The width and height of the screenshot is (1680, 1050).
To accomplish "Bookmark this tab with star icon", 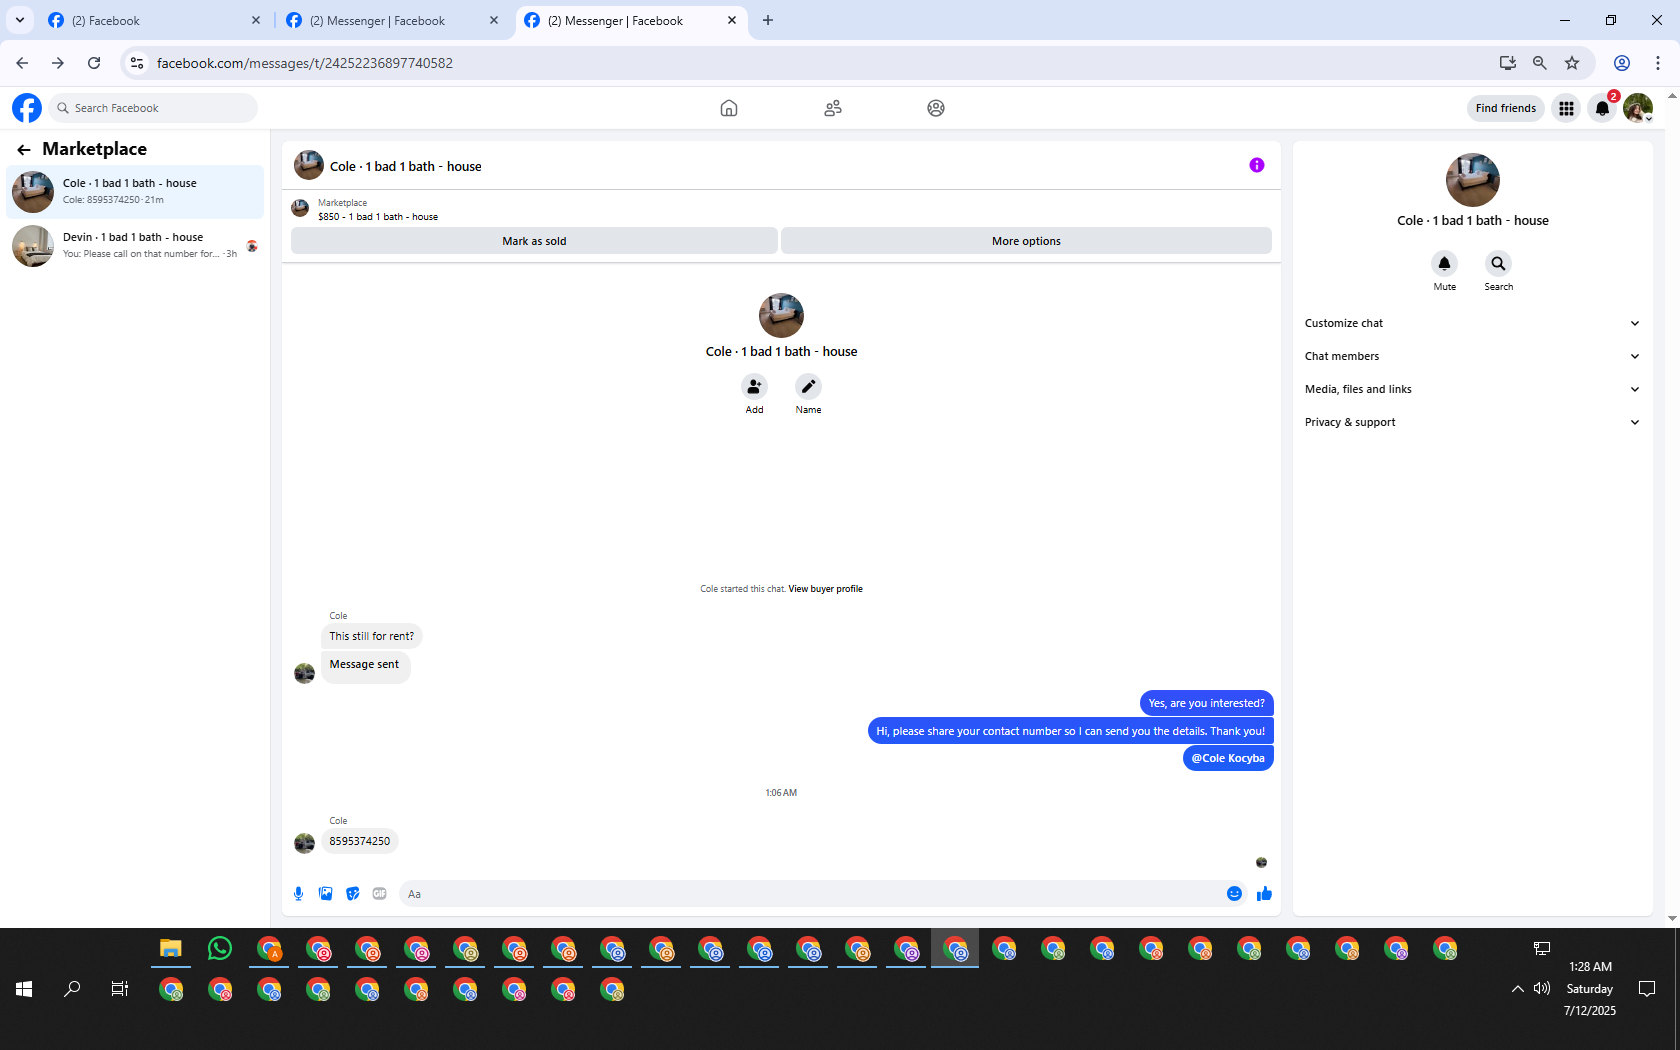I will (1572, 63).
